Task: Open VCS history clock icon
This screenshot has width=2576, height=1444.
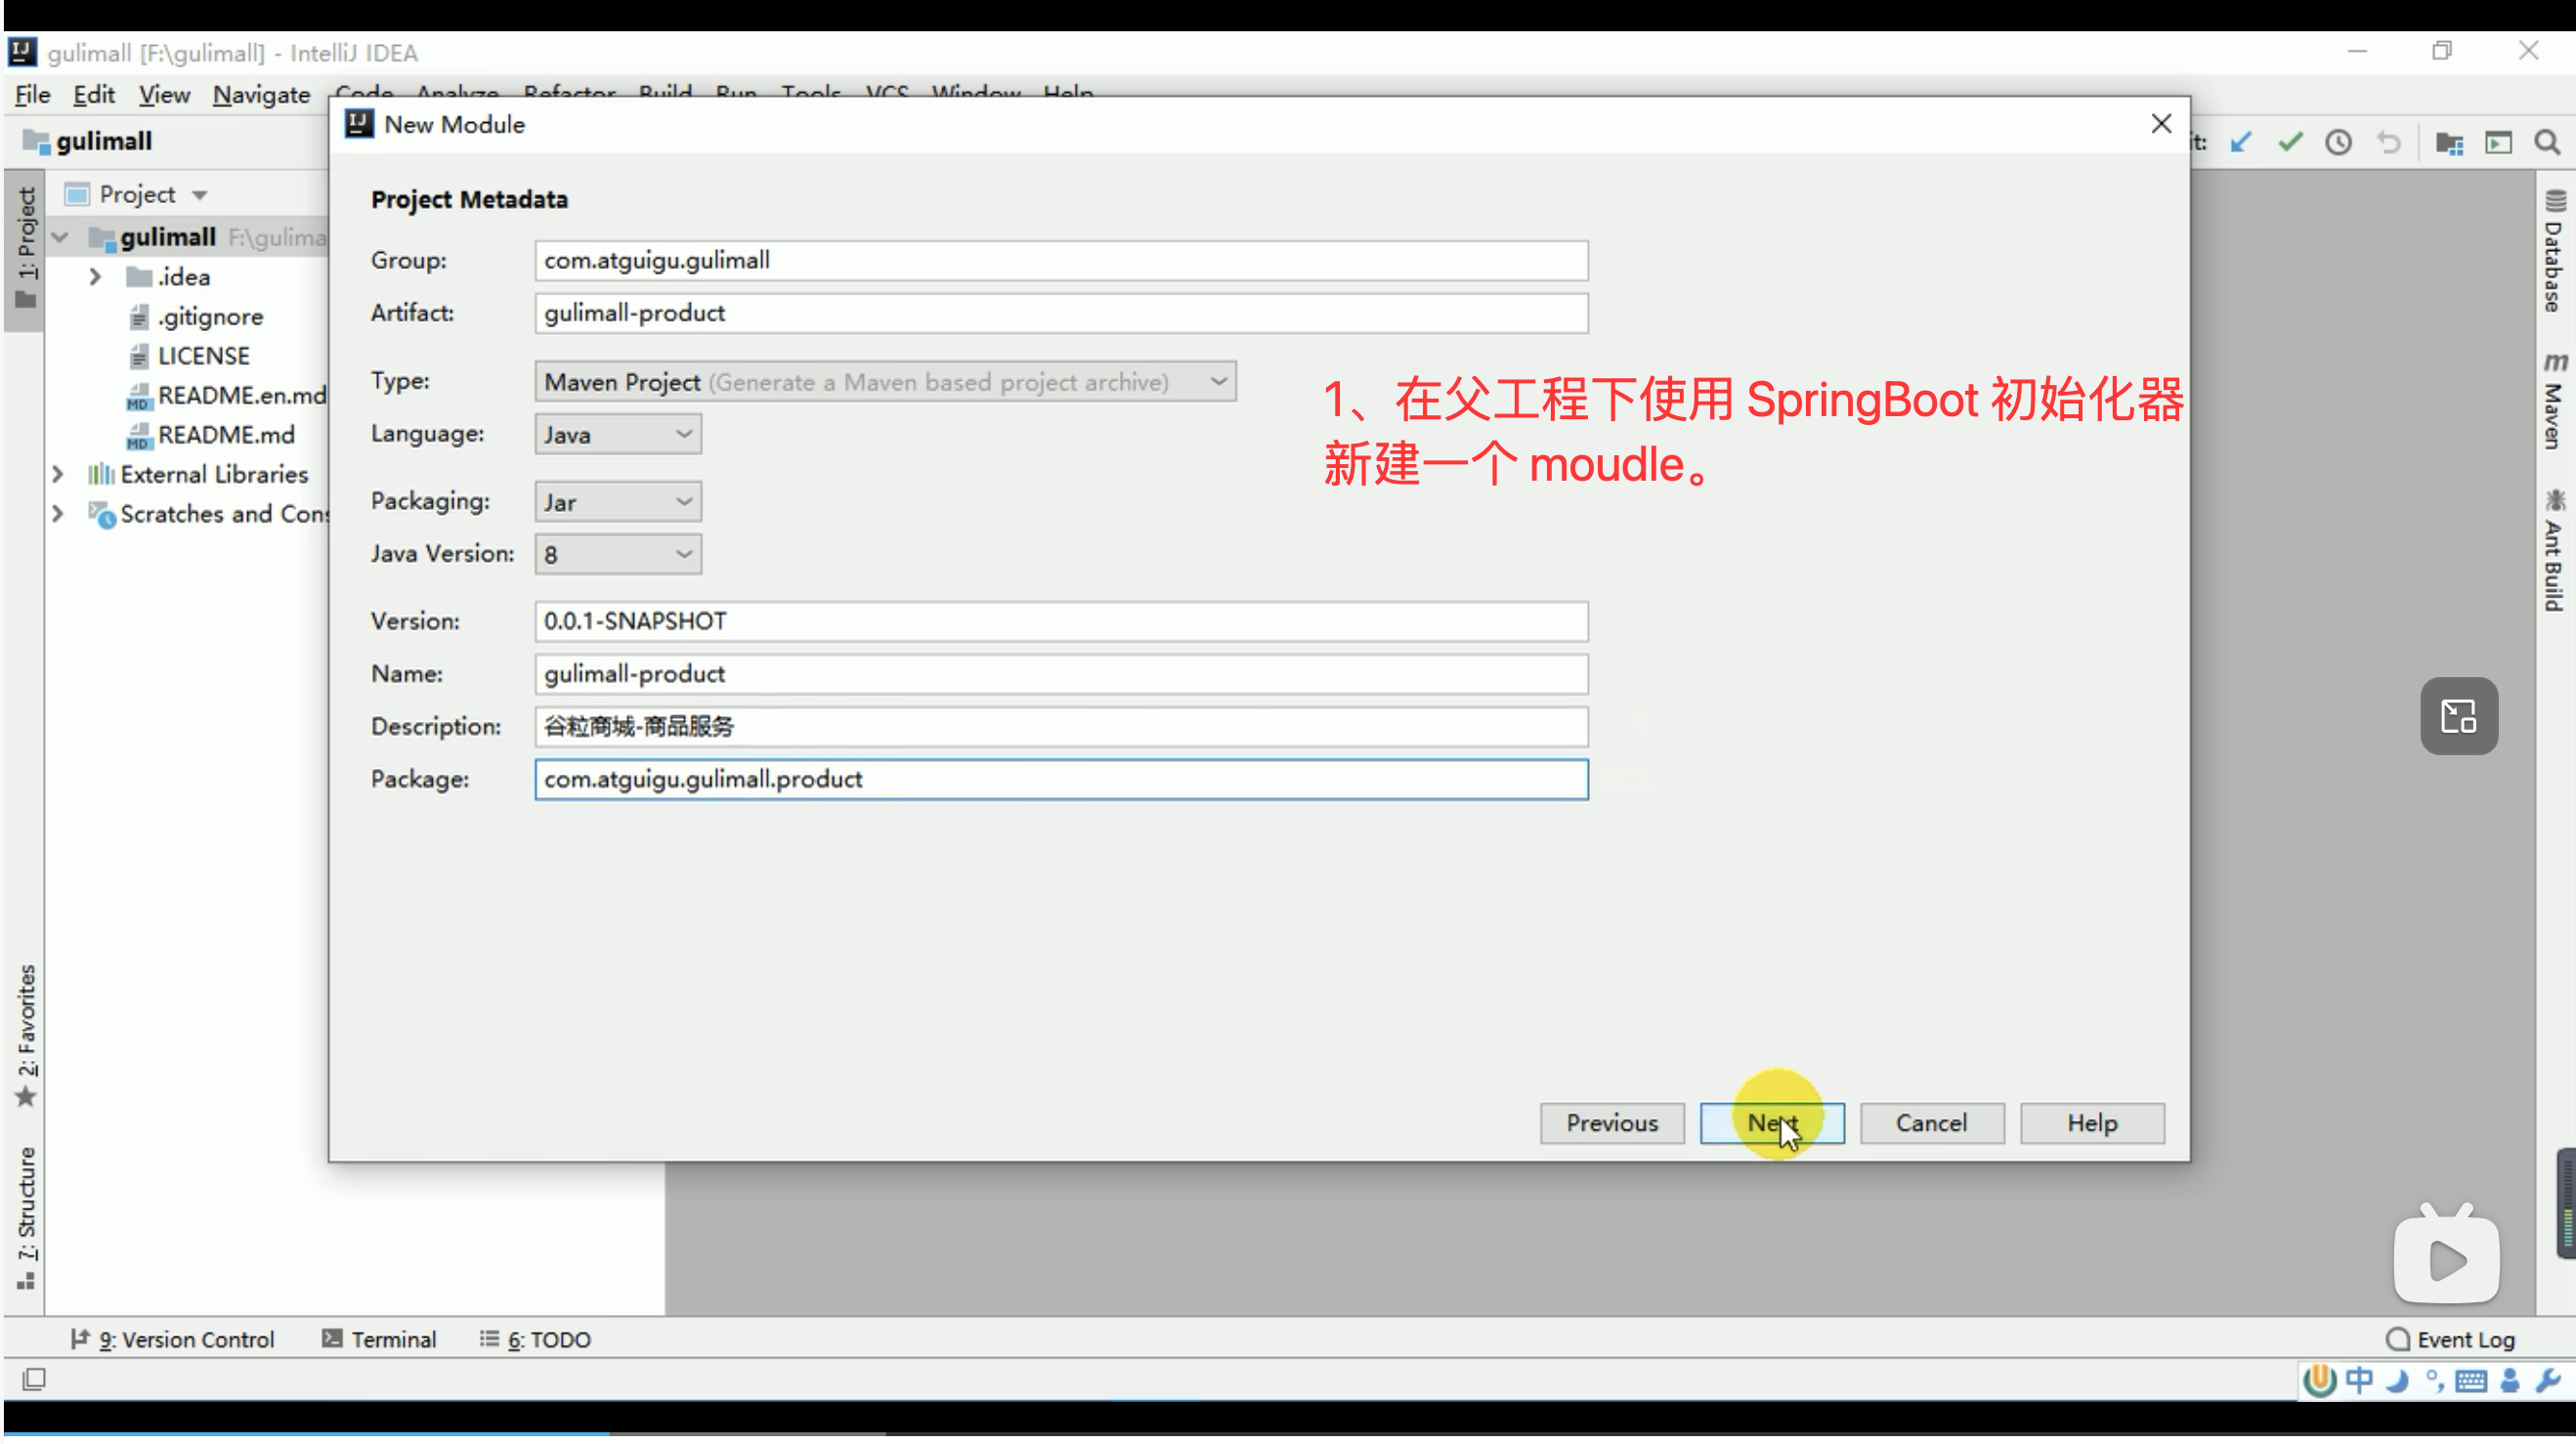Action: pyautogui.click(x=2338, y=142)
